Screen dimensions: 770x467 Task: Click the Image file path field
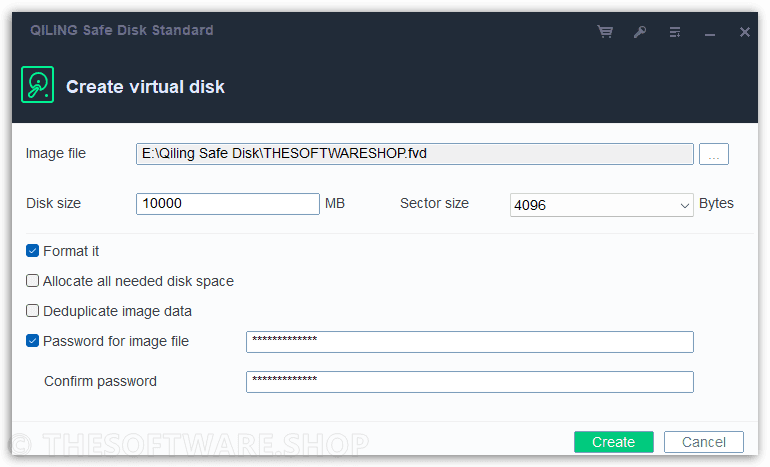[x=414, y=154]
